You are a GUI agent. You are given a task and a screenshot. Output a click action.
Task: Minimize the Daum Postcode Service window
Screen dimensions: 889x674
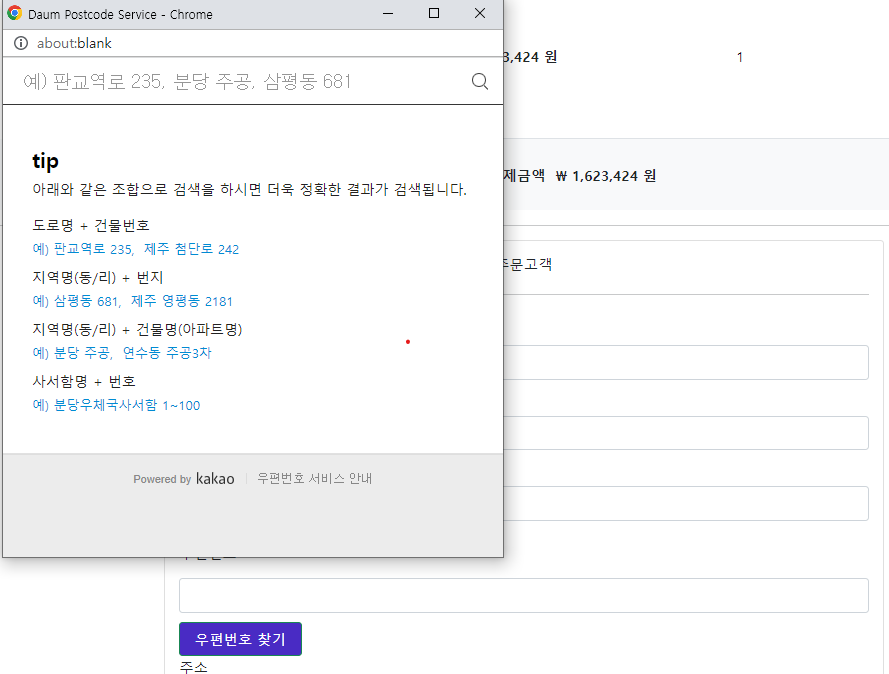(388, 14)
